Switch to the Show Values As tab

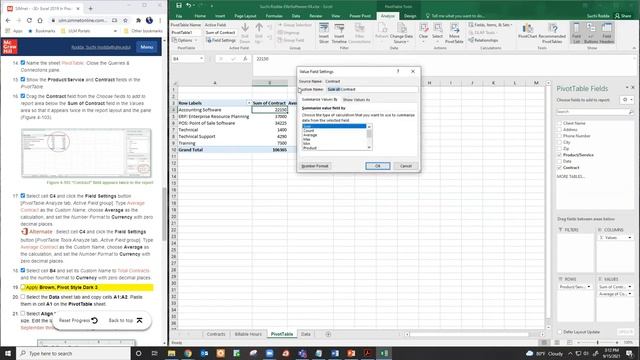click(x=356, y=100)
